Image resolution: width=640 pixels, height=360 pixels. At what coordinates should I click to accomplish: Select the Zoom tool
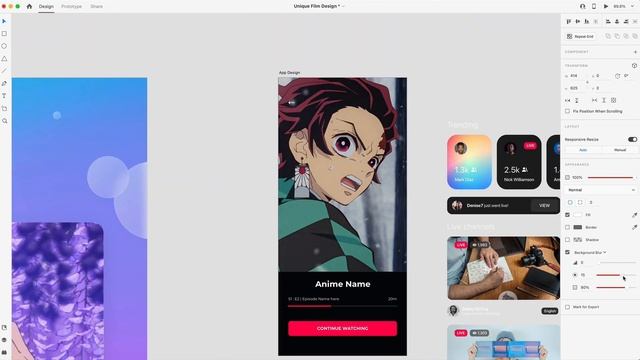[4, 121]
